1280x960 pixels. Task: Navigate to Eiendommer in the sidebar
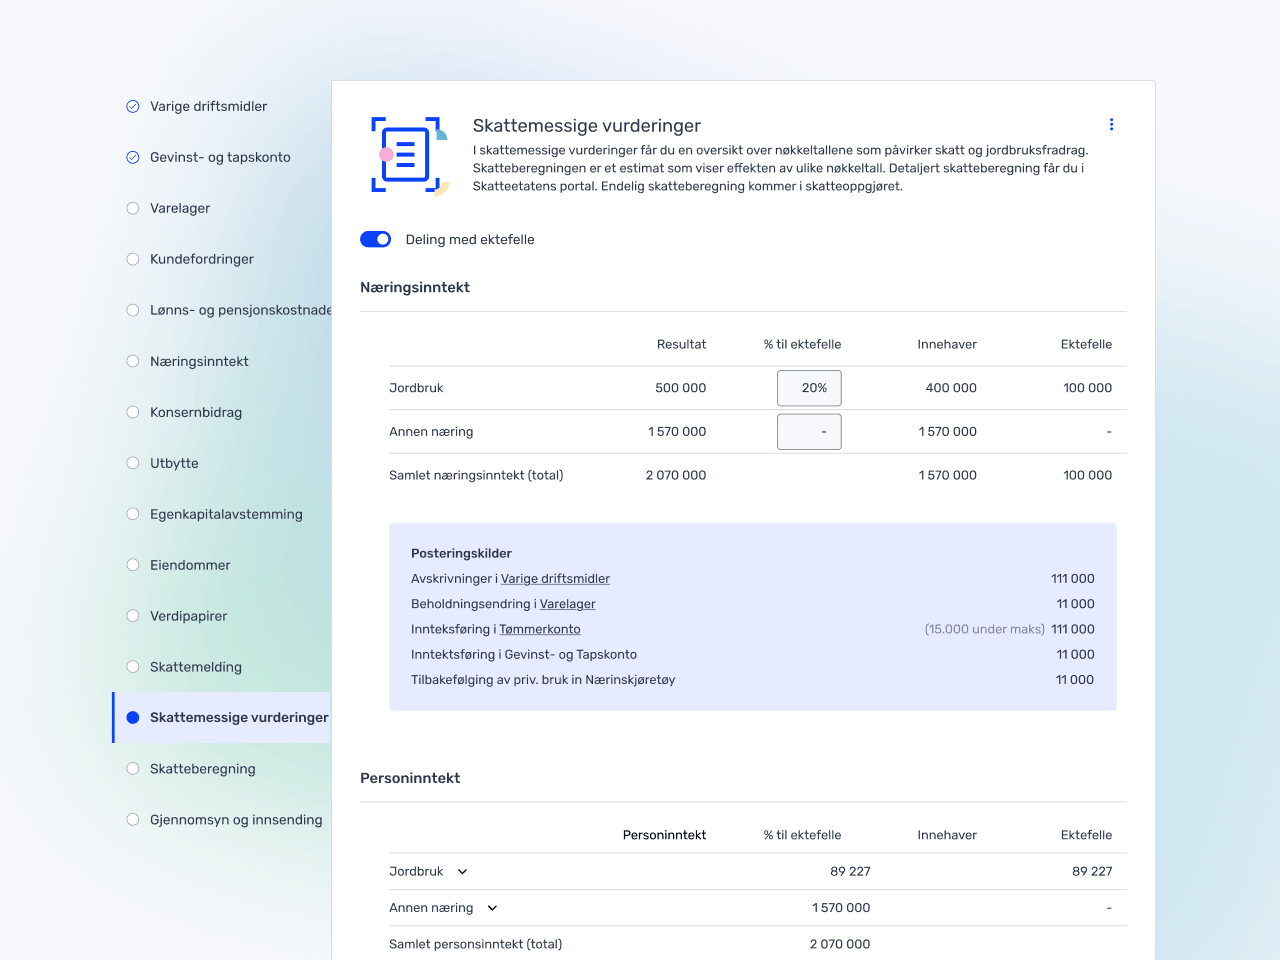(x=190, y=565)
